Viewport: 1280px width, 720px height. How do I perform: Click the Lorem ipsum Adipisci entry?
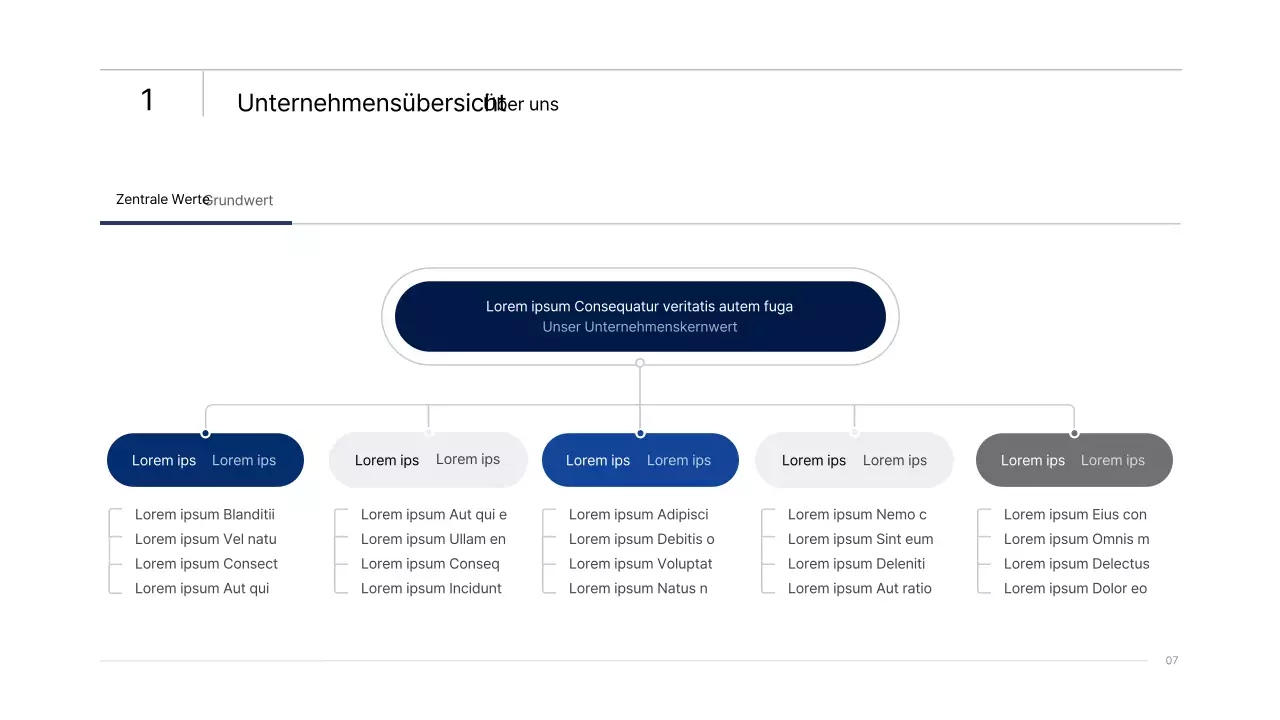(638, 514)
